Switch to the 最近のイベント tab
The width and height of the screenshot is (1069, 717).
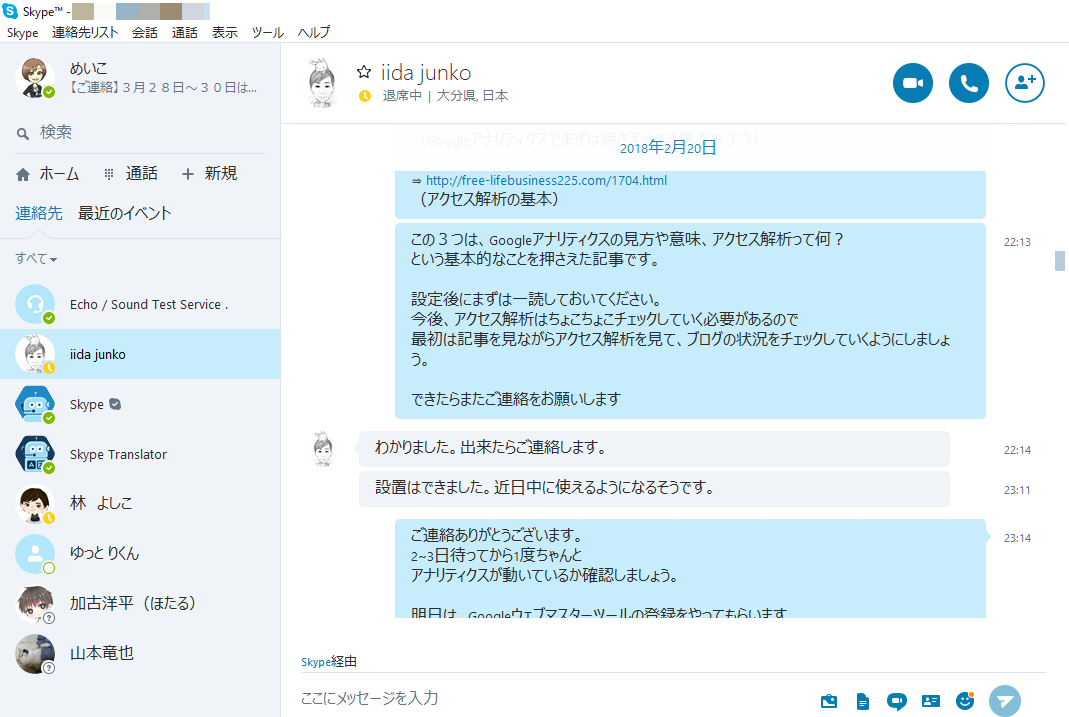click(x=125, y=213)
